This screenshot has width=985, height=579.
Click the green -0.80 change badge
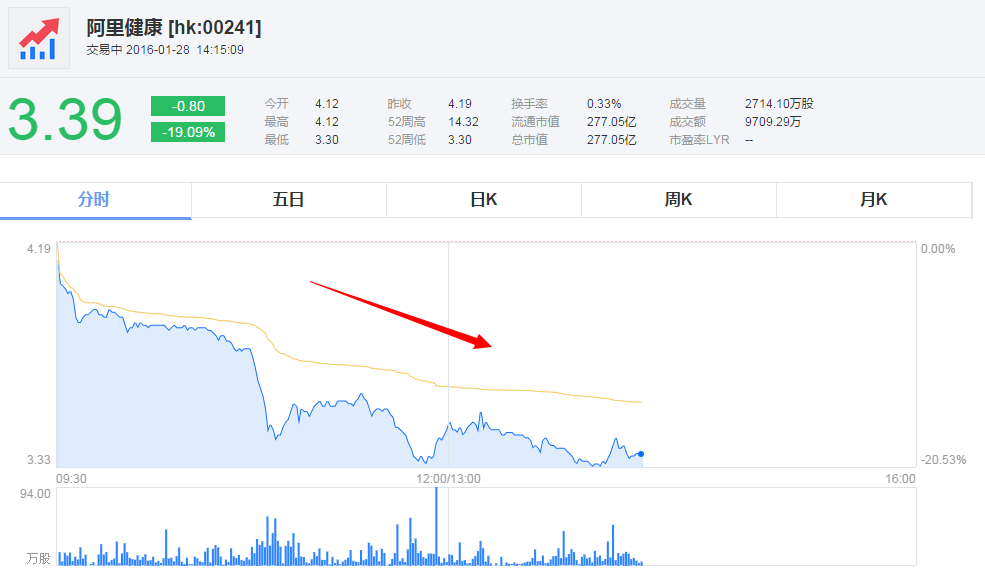188,106
